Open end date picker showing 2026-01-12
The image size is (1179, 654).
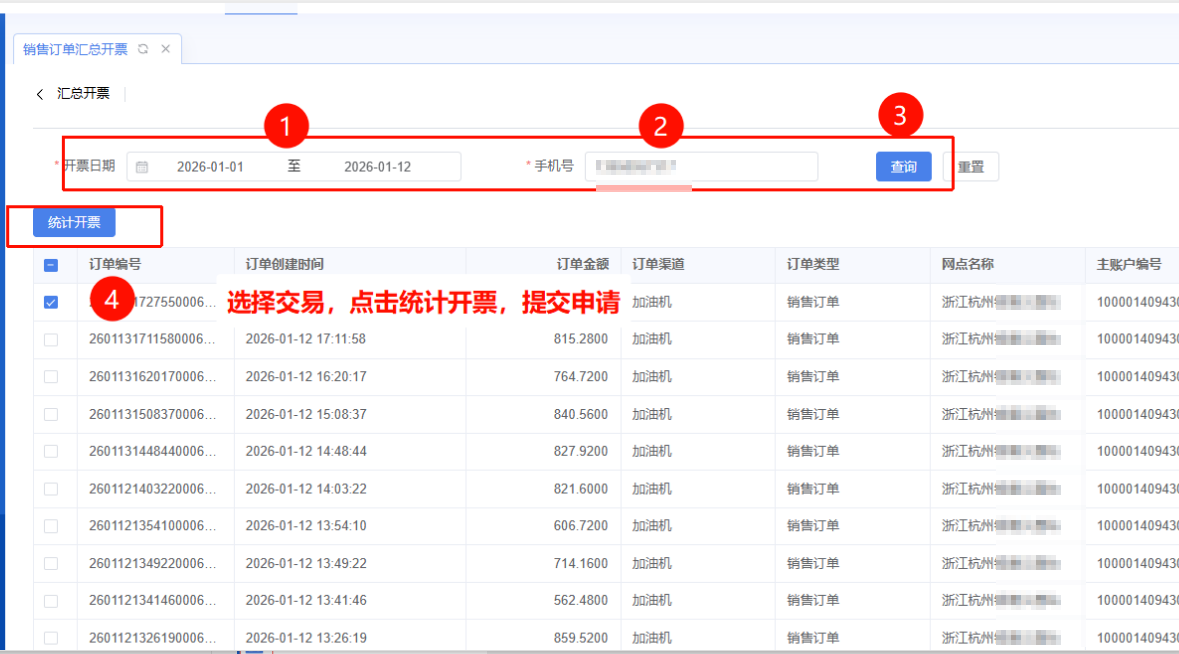point(377,167)
